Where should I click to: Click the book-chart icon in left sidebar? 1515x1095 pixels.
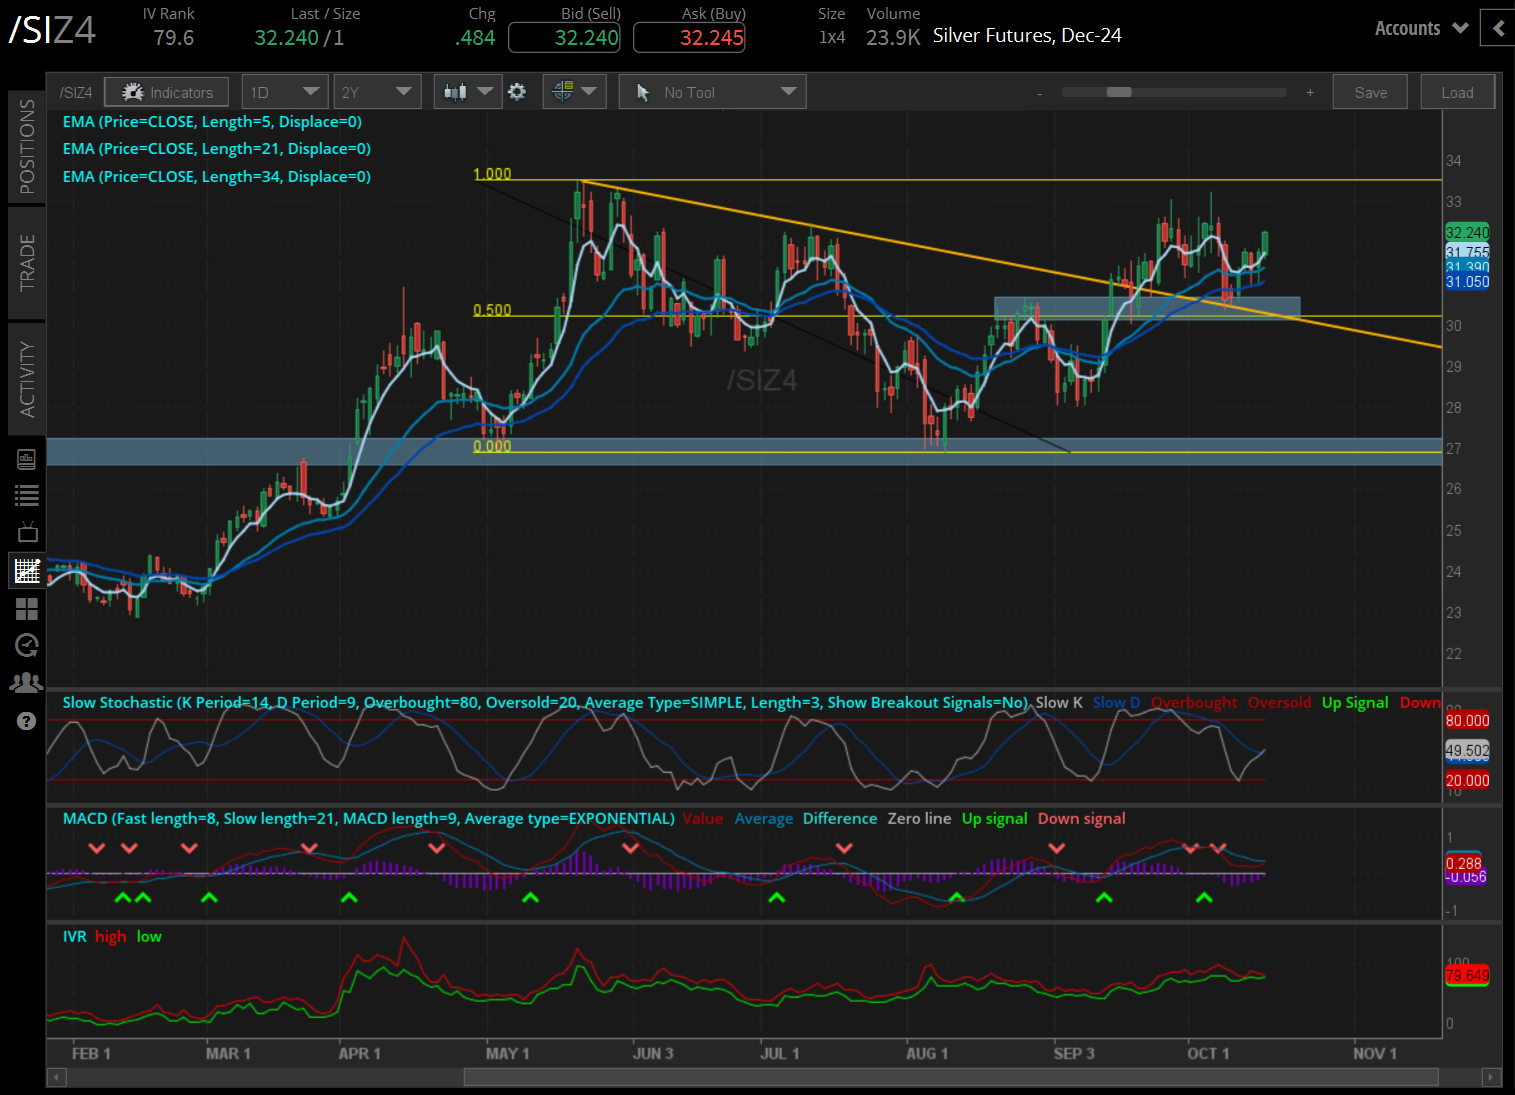pos(27,459)
